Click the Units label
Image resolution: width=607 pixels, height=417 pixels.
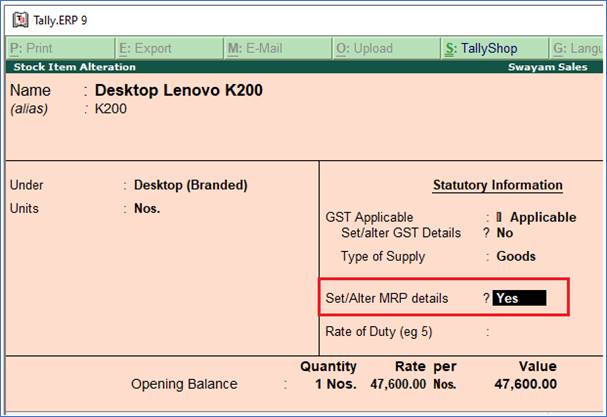point(24,208)
